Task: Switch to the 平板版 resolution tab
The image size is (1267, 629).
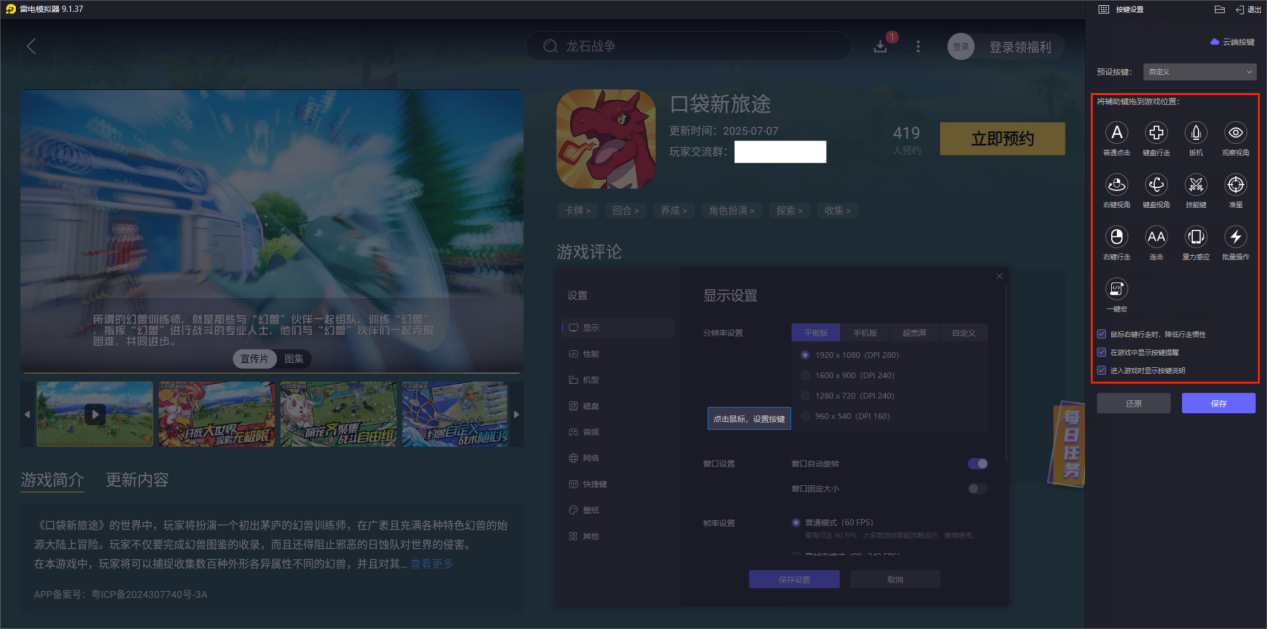Action: 816,332
